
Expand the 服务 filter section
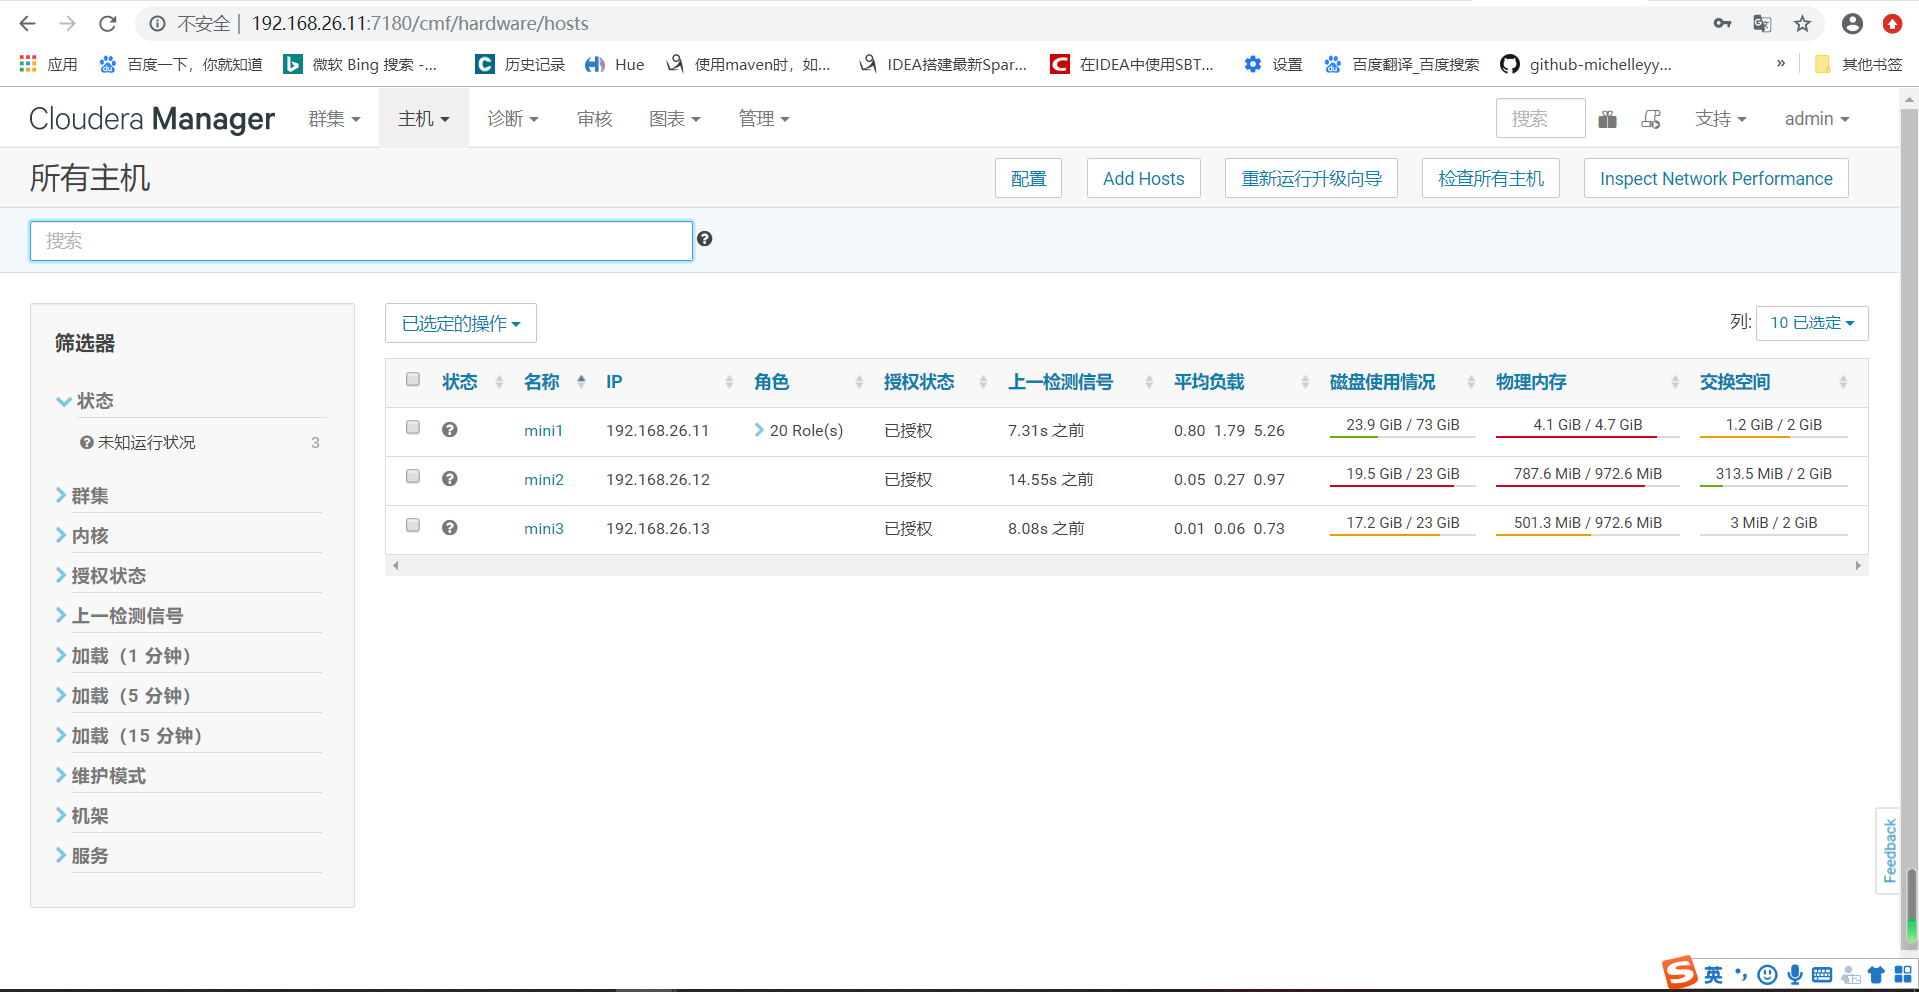tap(82, 856)
